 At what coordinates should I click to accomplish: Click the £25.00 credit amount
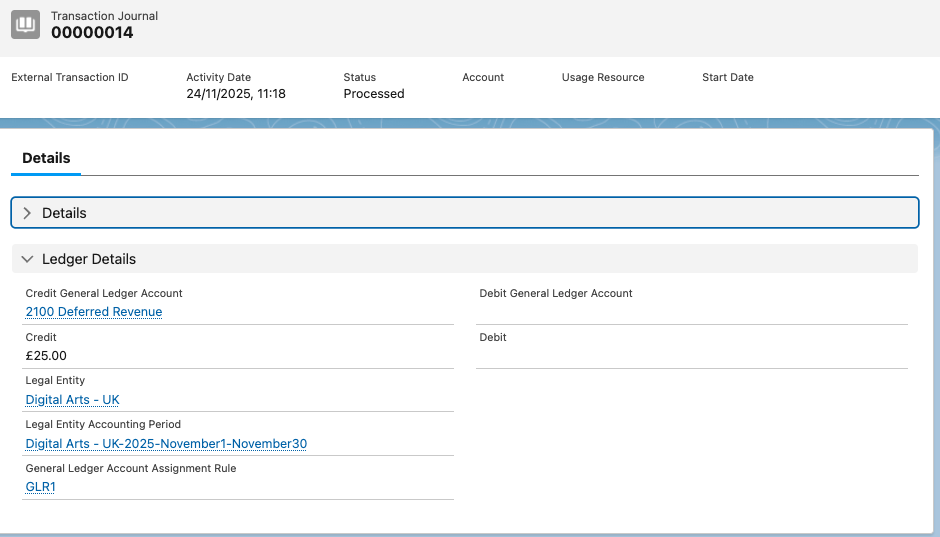click(46, 356)
